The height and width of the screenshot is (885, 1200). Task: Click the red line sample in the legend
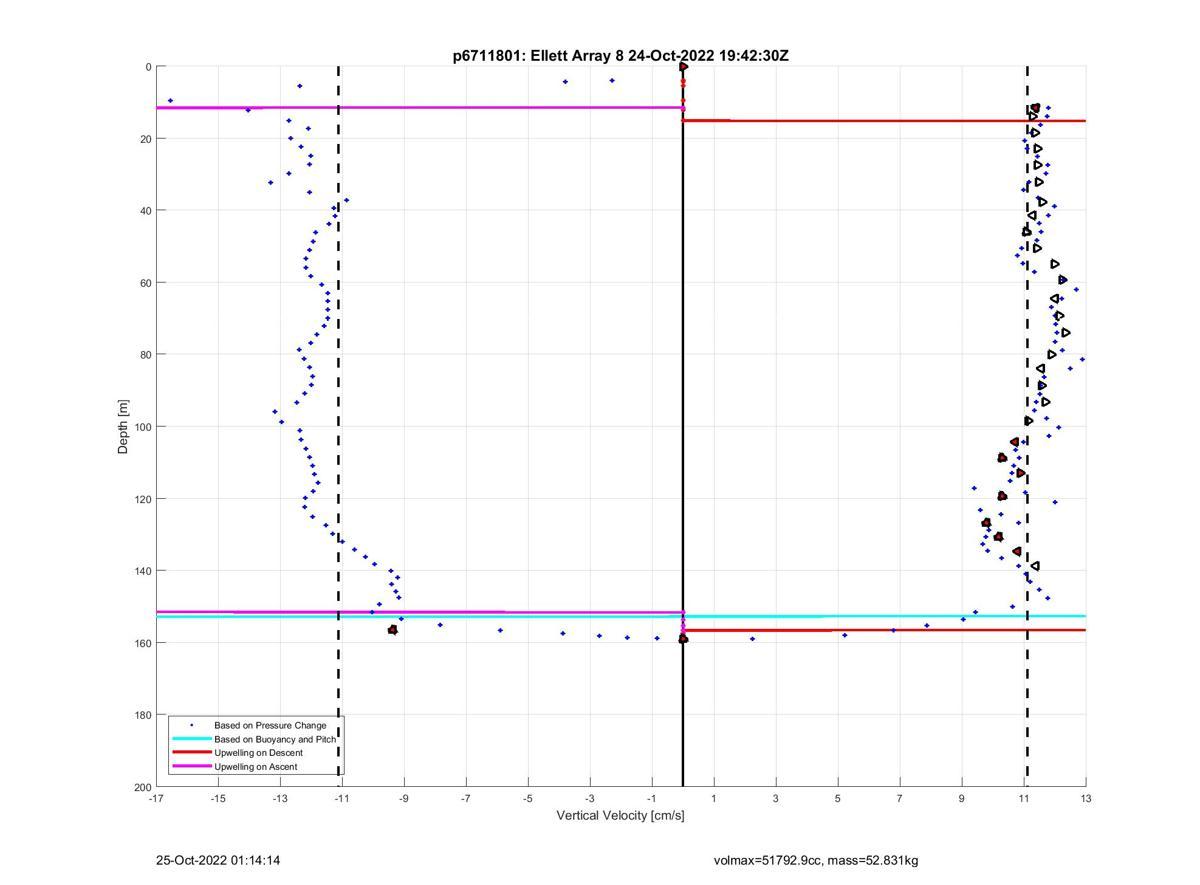click(191, 753)
